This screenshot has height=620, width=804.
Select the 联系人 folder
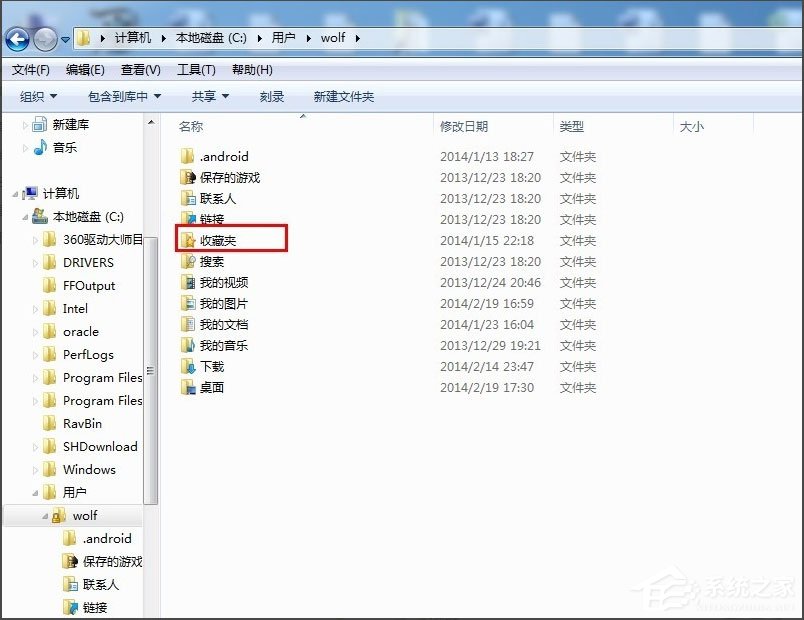pos(211,198)
